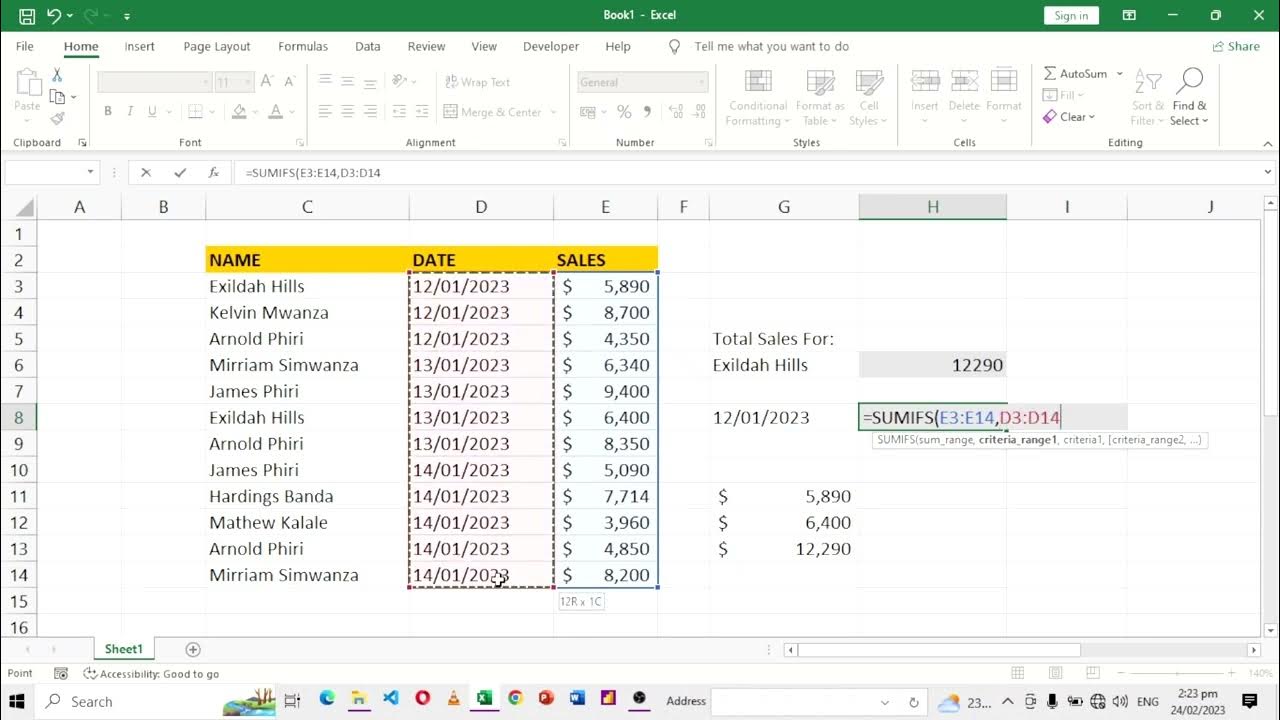Click the Sign in button
Viewport: 1280px width, 720px height.
(x=1071, y=15)
